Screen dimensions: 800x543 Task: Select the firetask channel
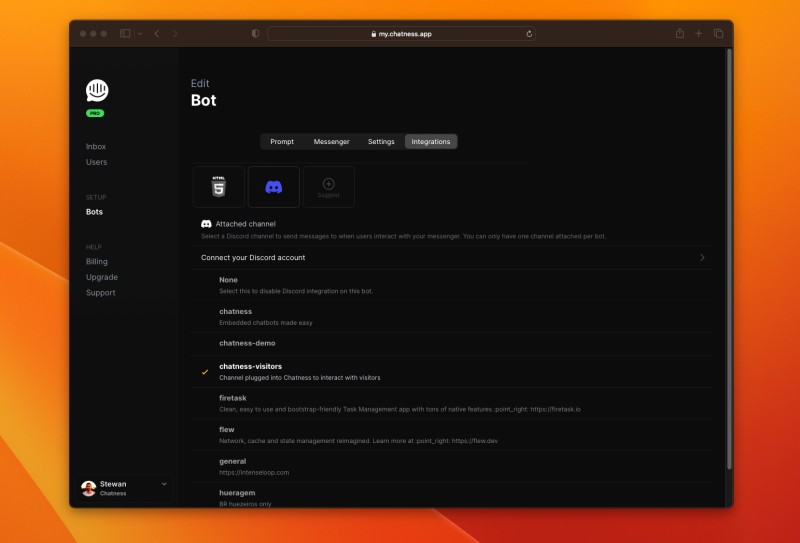[452, 404]
